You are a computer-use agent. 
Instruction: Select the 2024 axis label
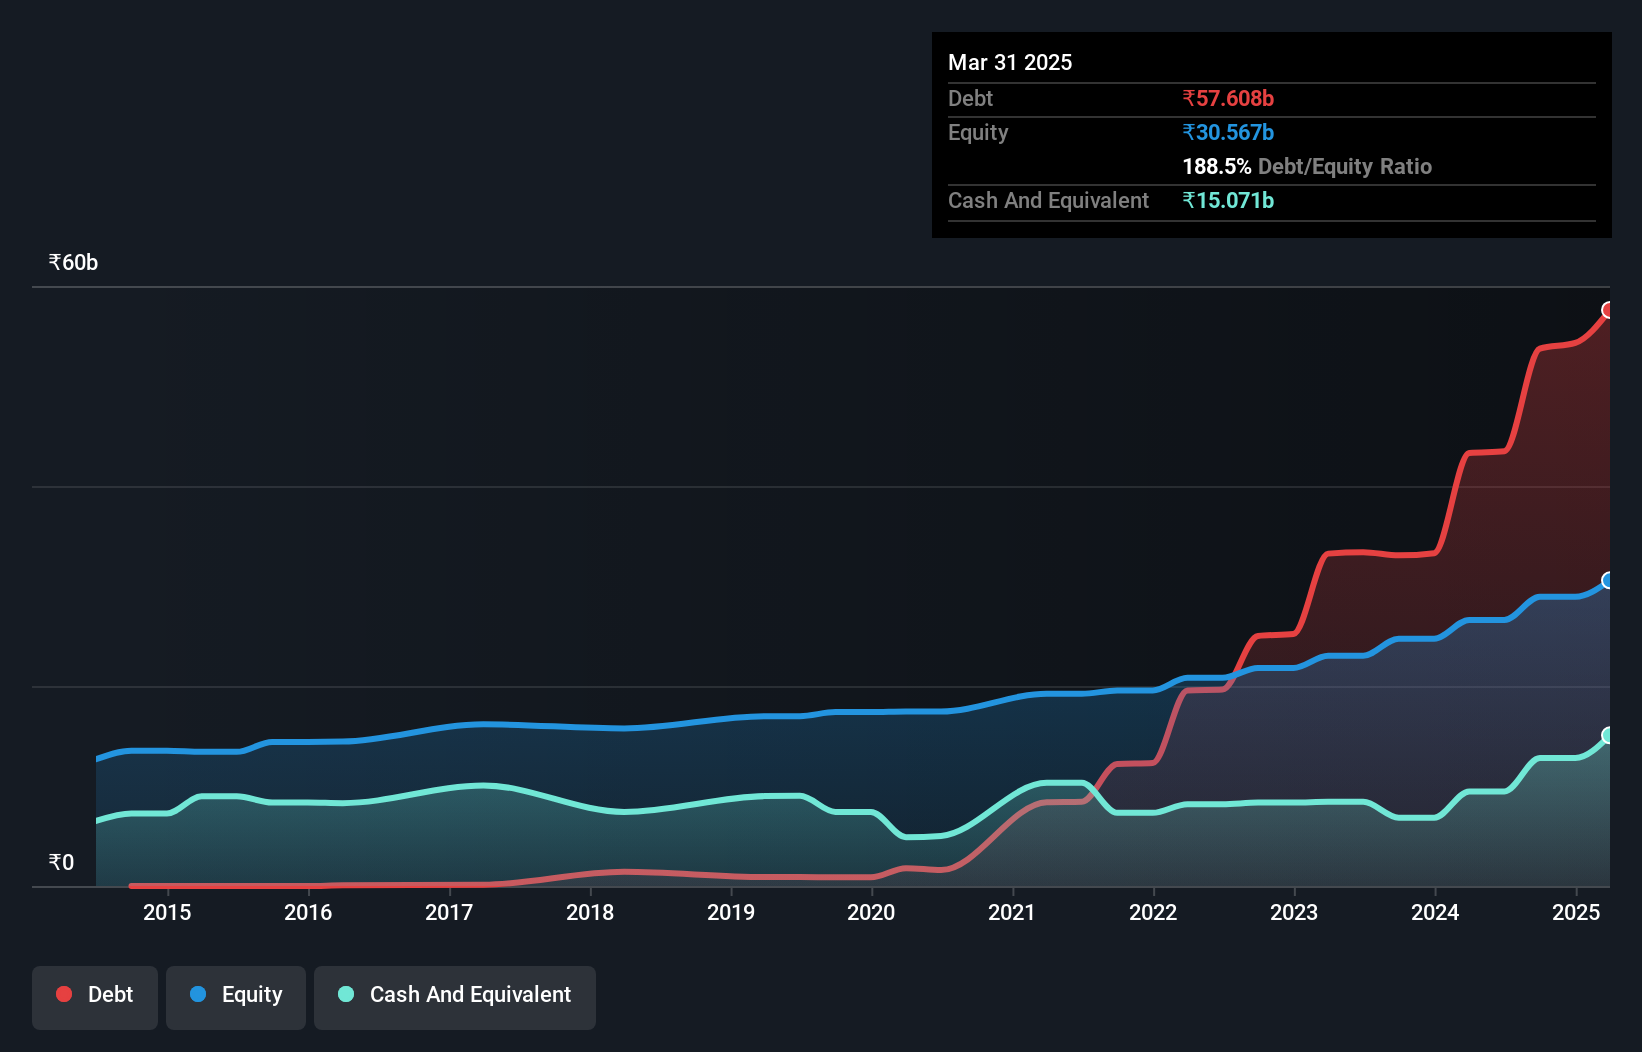click(1435, 912)
